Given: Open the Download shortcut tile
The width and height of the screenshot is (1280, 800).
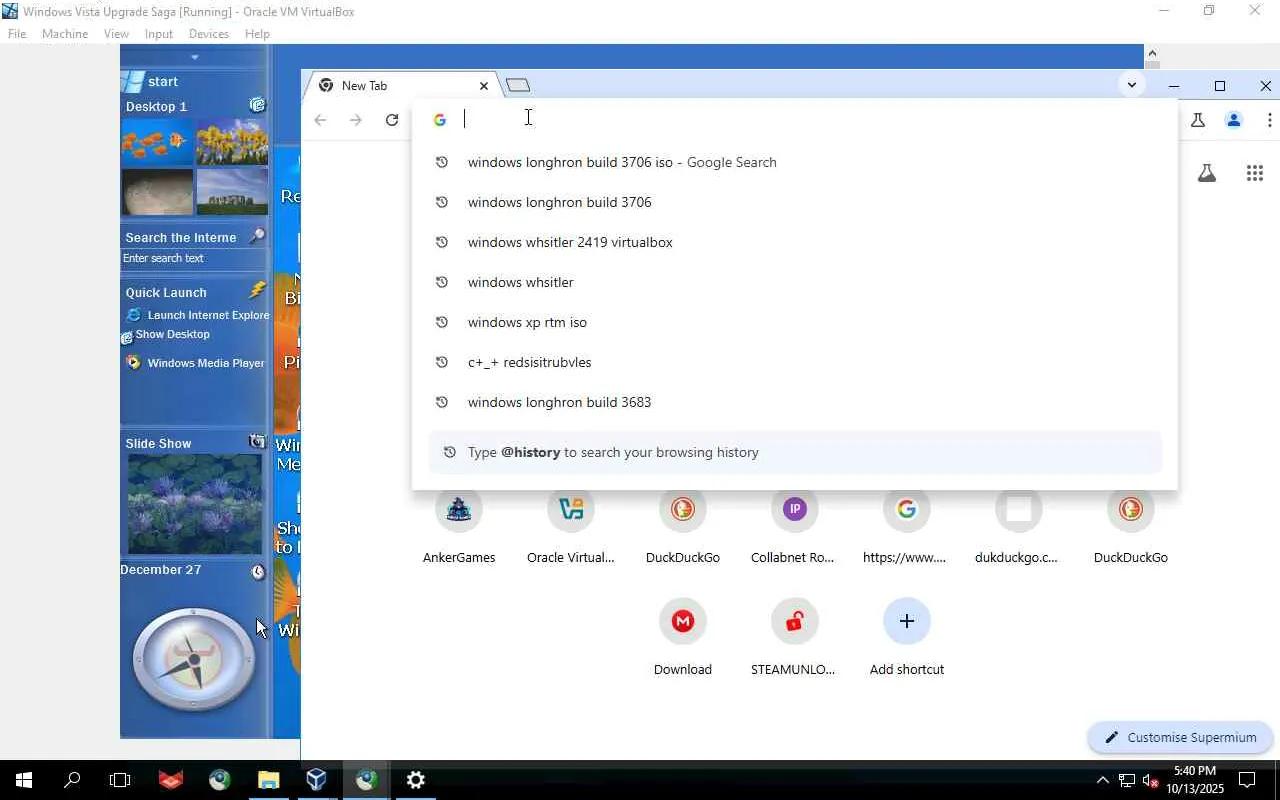Looking at the screenshot, I should tap(683, 637).
